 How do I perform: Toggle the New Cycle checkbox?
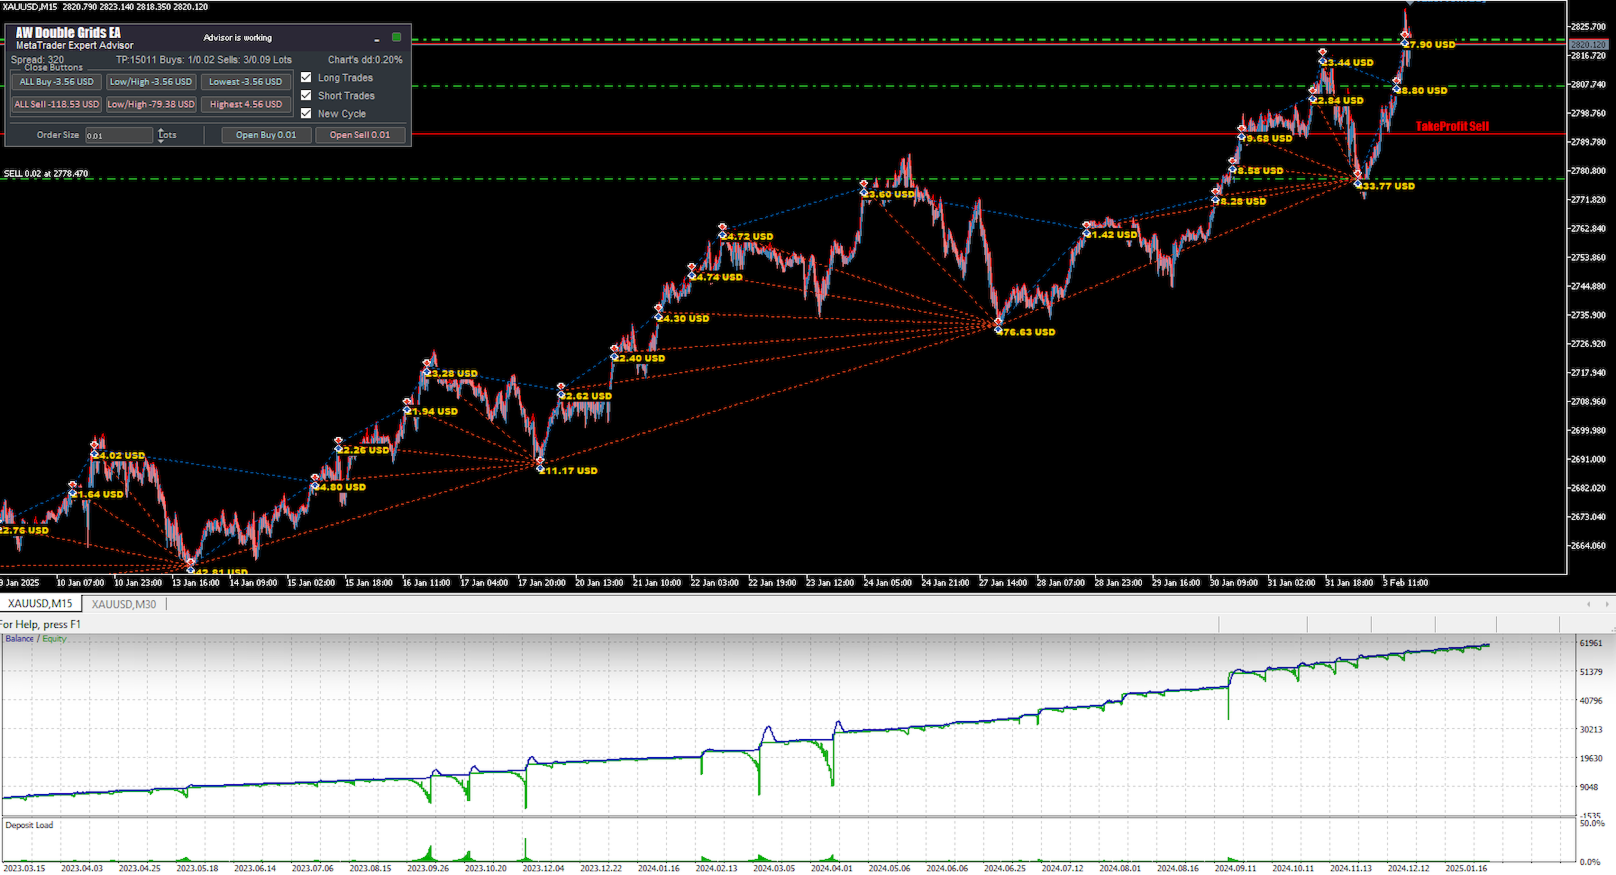pyautogui.click(x=306, y=113)
